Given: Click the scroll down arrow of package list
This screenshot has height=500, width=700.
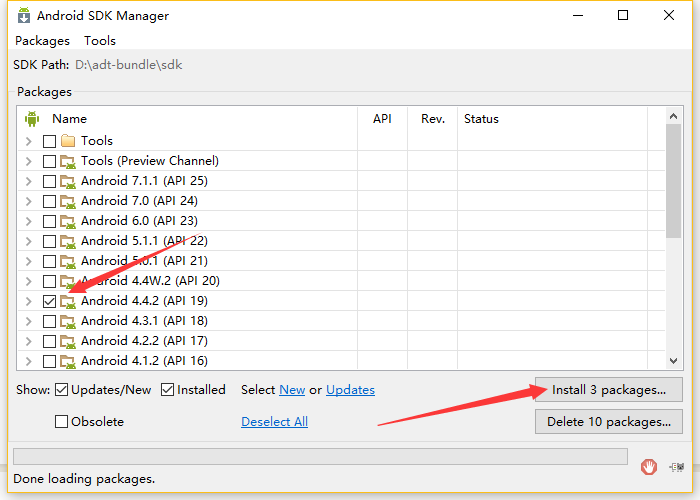Looking at the screenshot, I should tap(674, 360).
